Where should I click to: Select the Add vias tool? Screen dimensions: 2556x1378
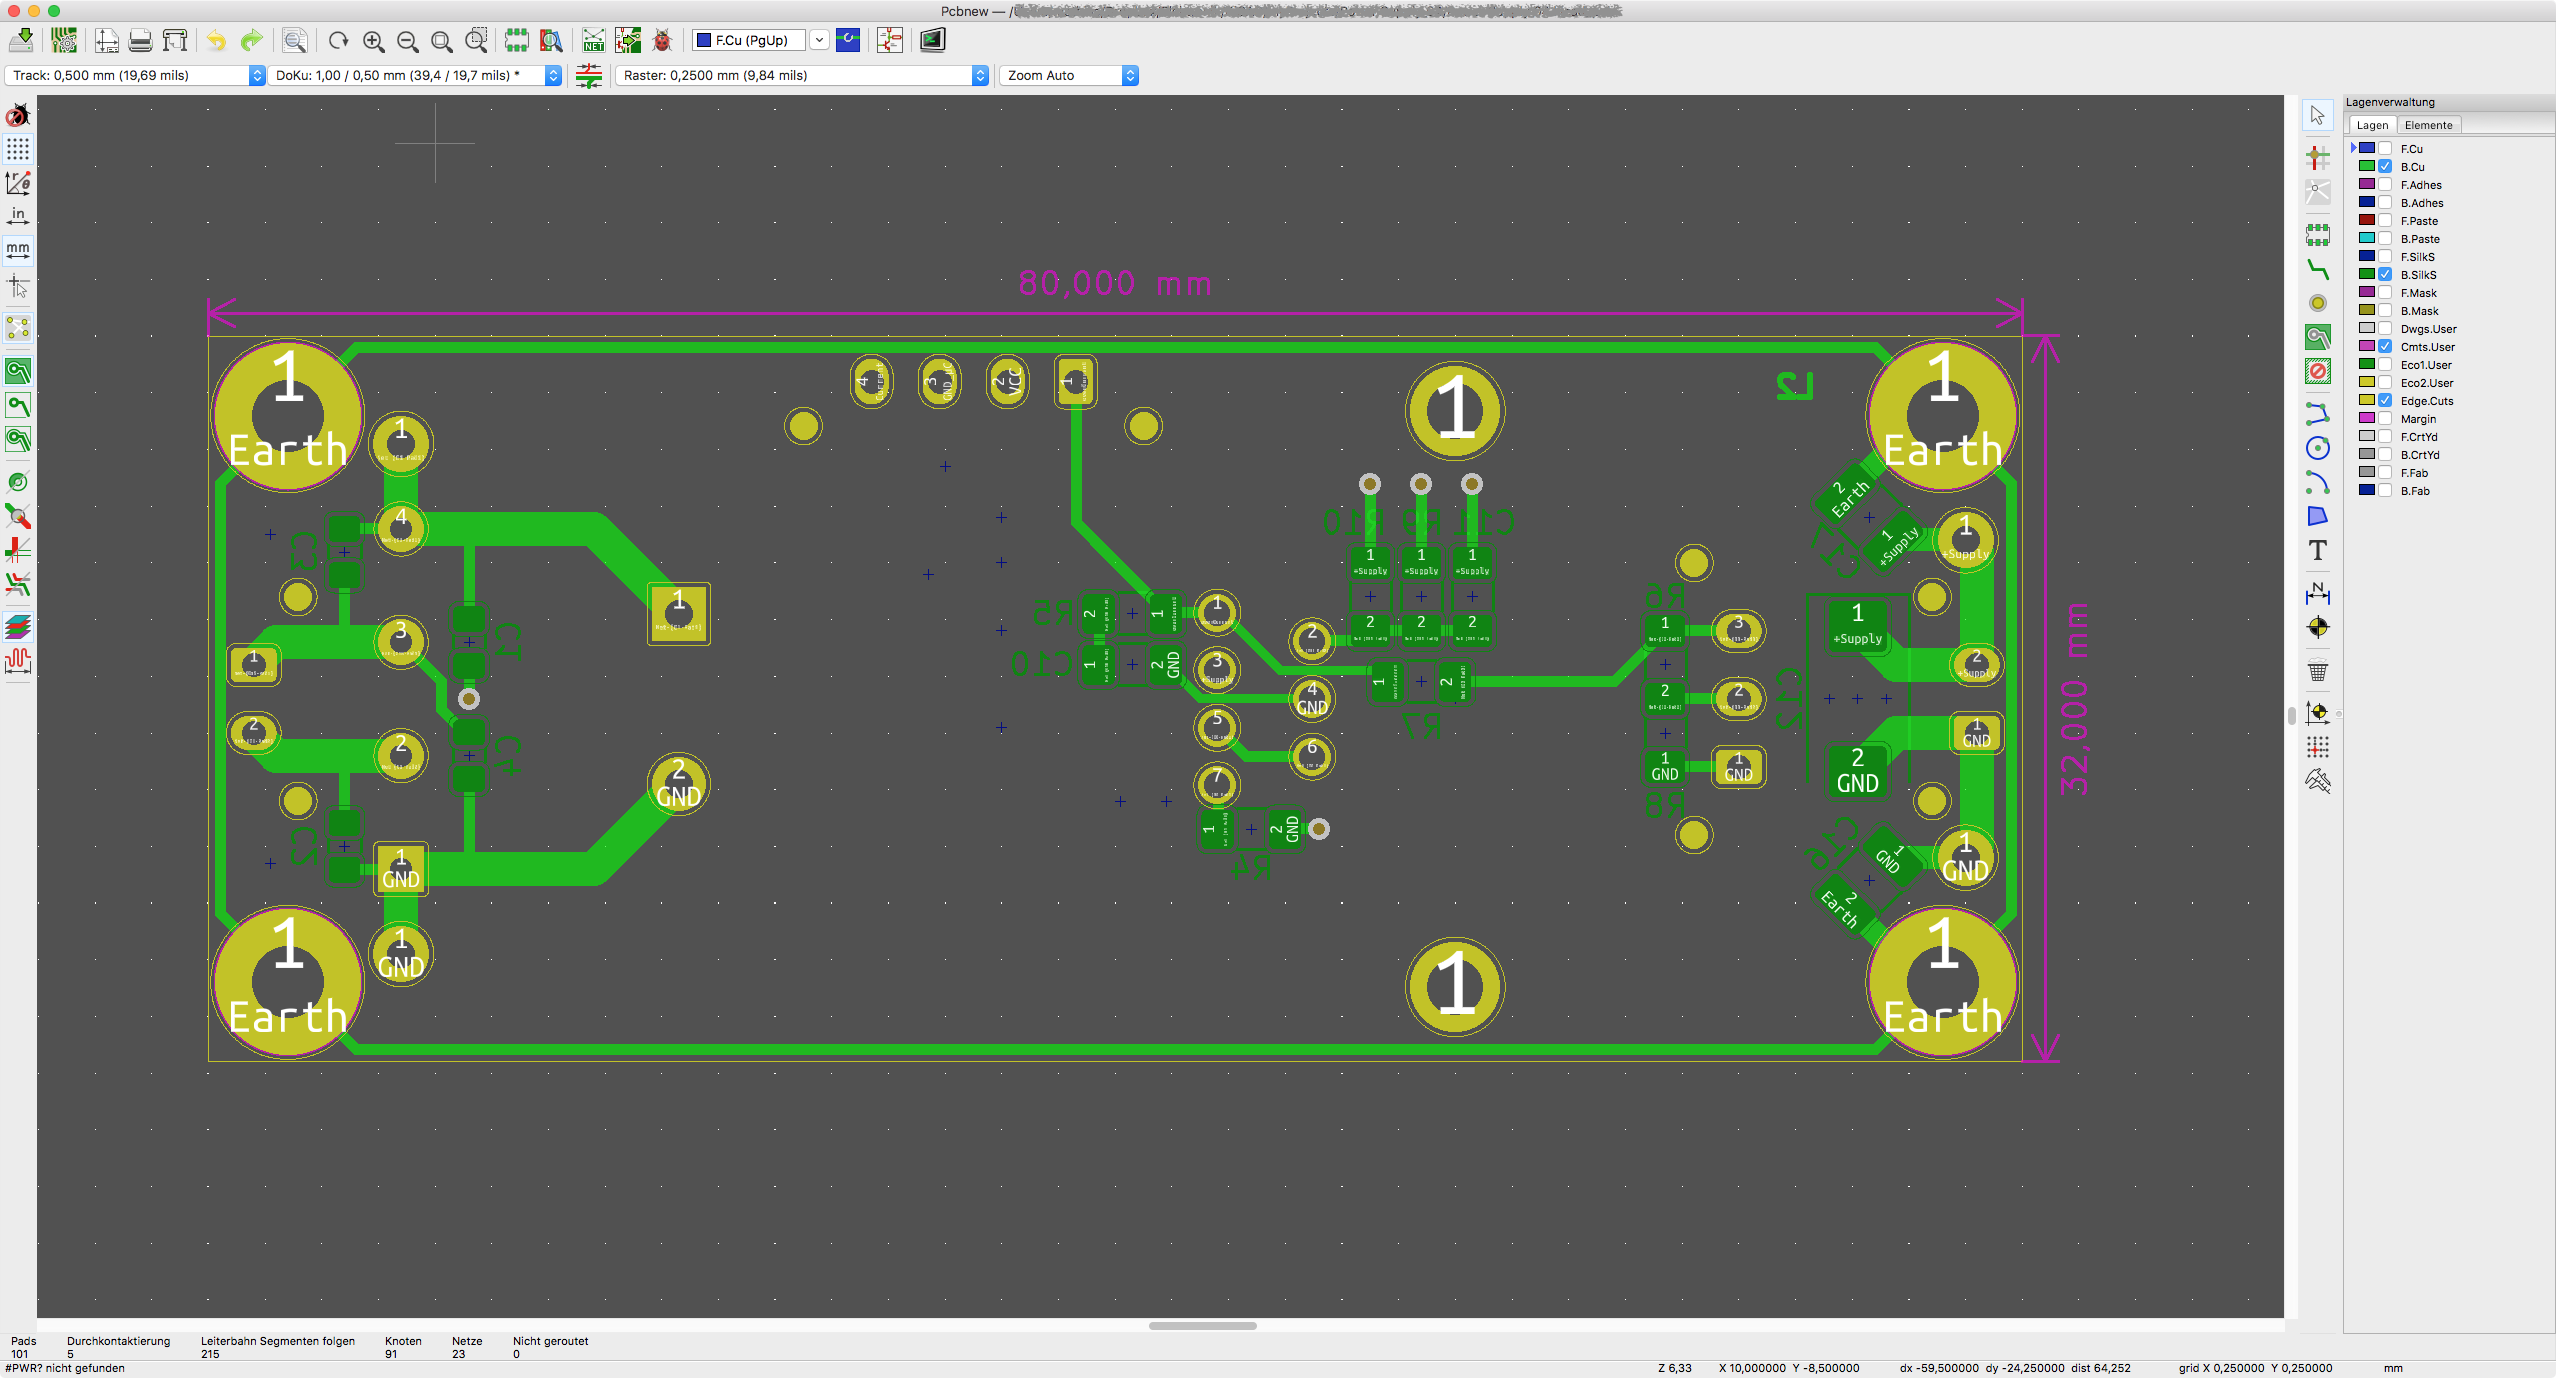coord(2318,303)
